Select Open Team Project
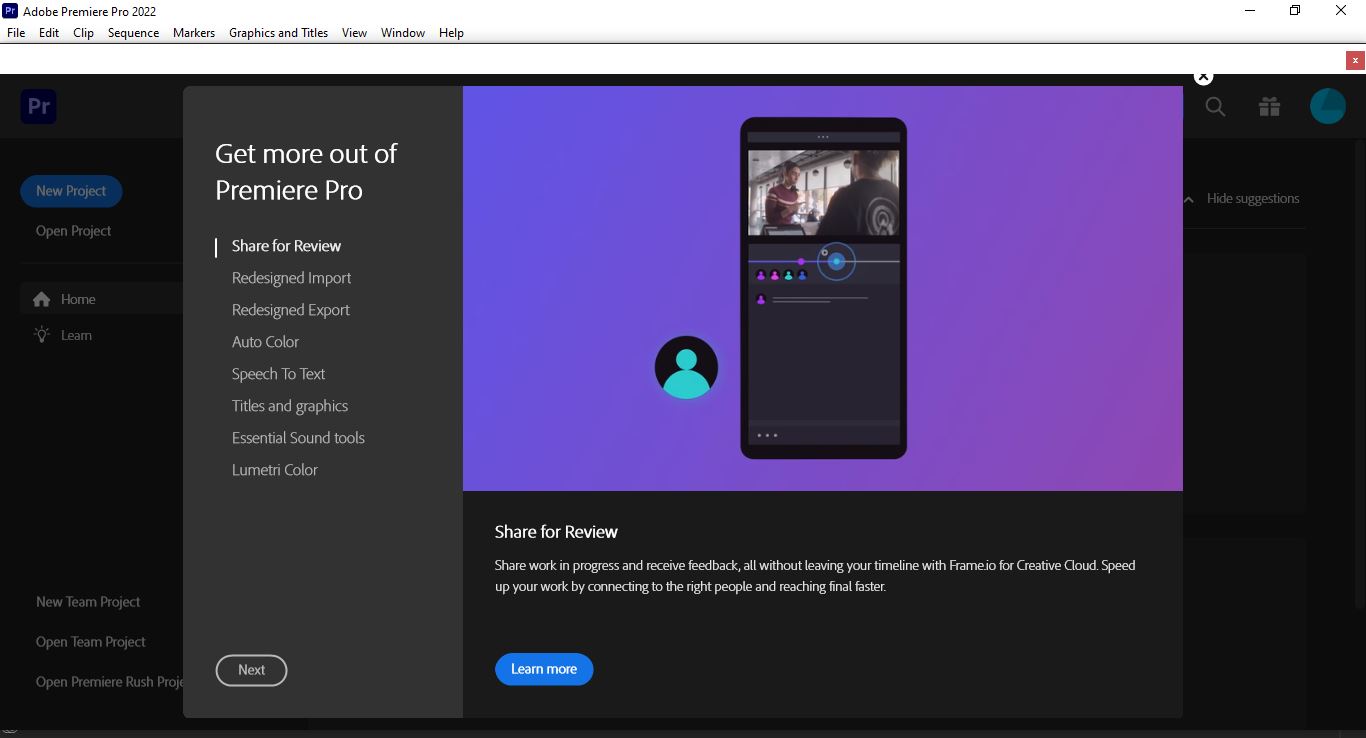 91,642
